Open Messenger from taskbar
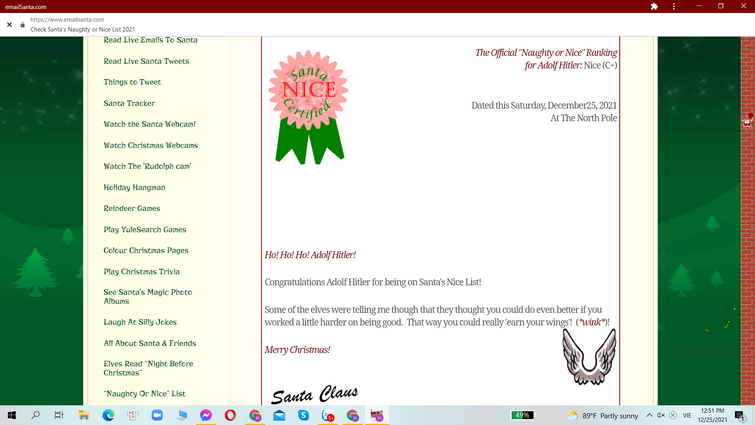755x425 pixels. coord(206,415)
